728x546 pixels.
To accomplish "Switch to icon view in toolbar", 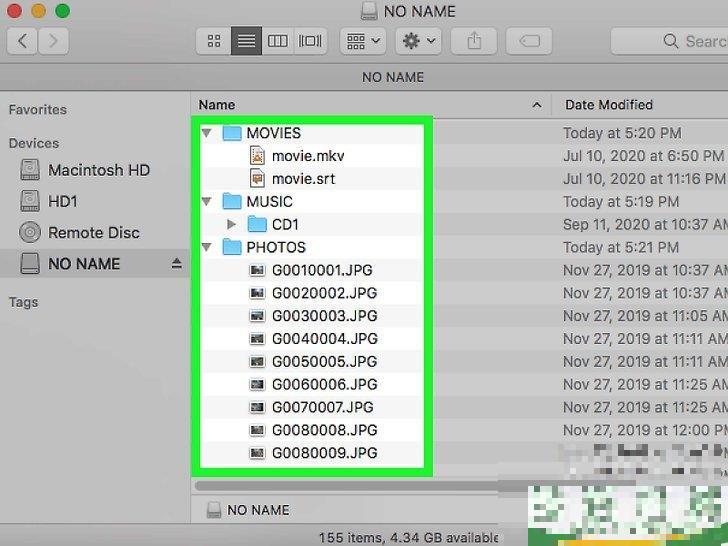I will 213,41.
